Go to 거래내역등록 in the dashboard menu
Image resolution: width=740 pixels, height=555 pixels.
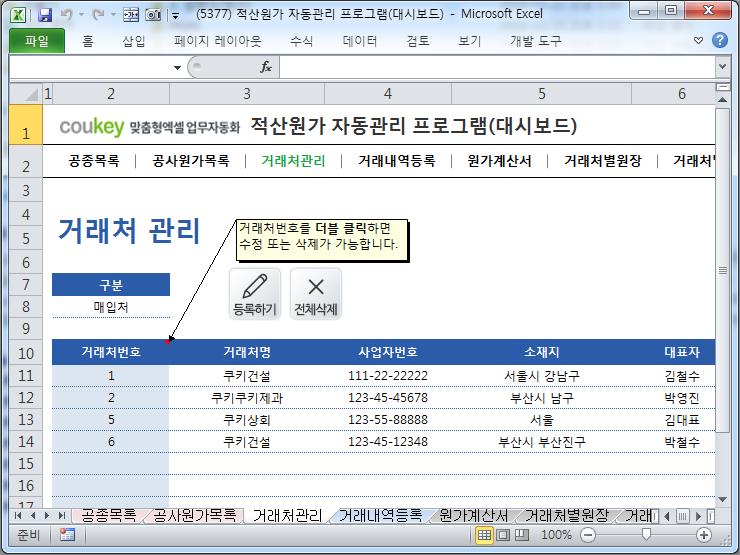pos(396,161)
